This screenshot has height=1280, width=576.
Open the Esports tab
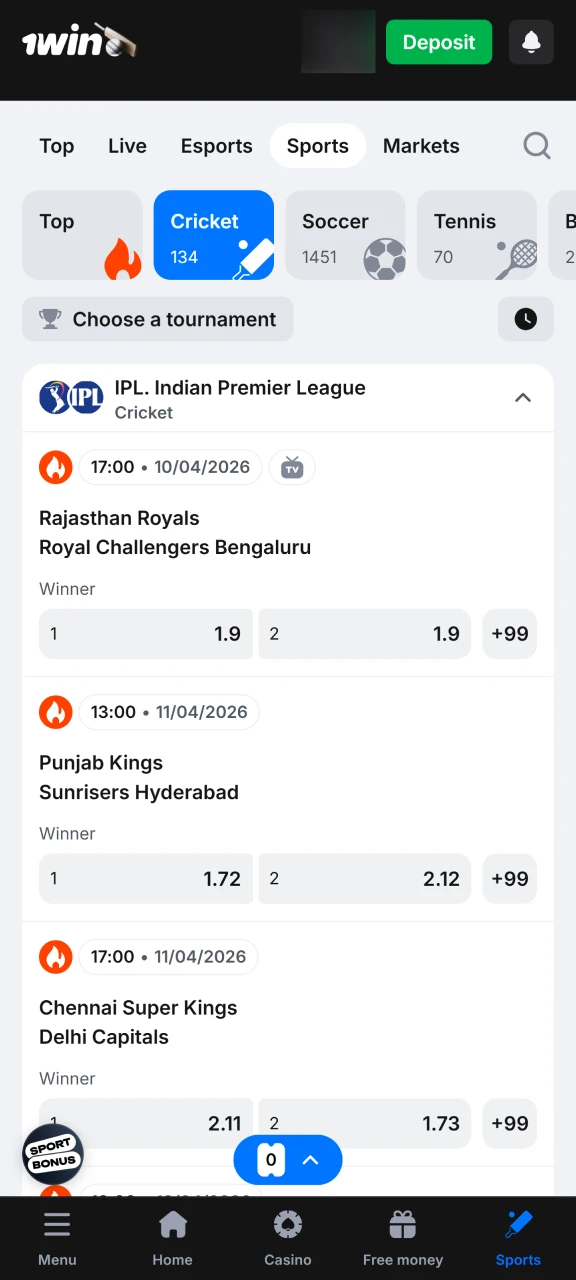click(x=216, y=146)
